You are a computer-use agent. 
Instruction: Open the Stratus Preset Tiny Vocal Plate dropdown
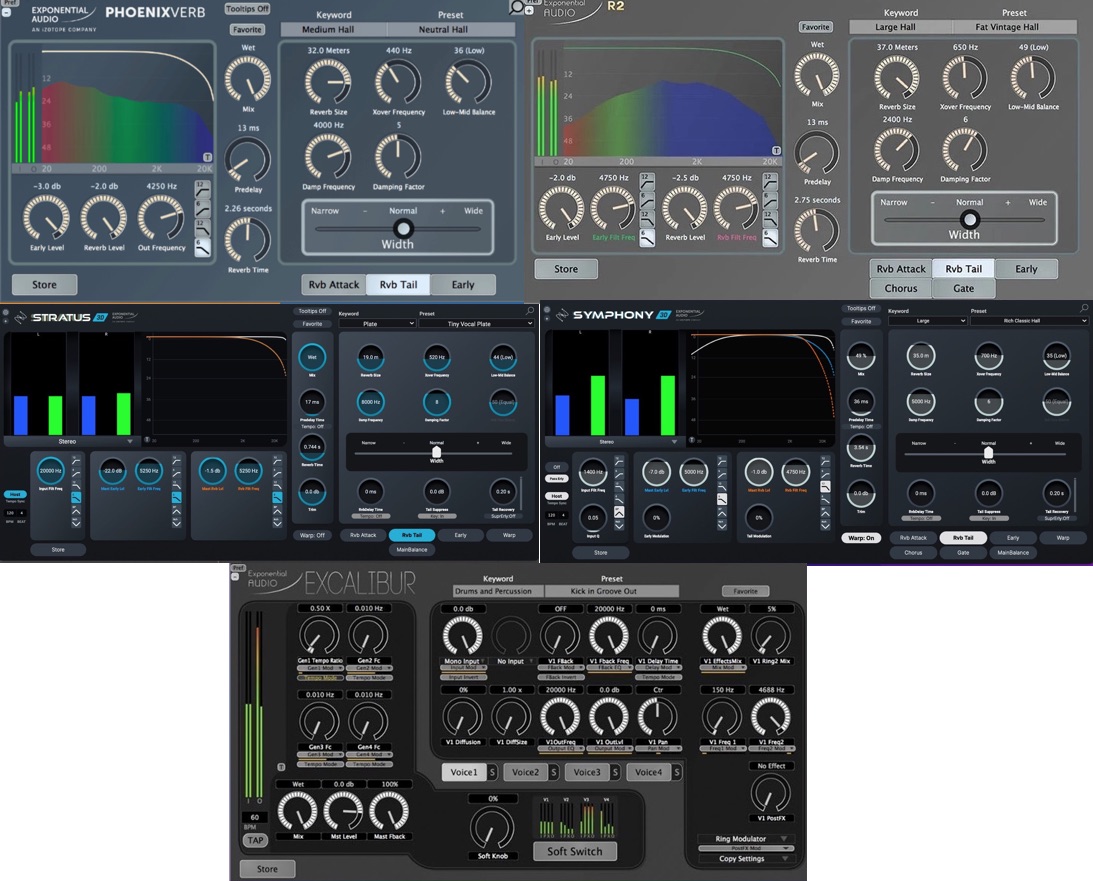477,324
